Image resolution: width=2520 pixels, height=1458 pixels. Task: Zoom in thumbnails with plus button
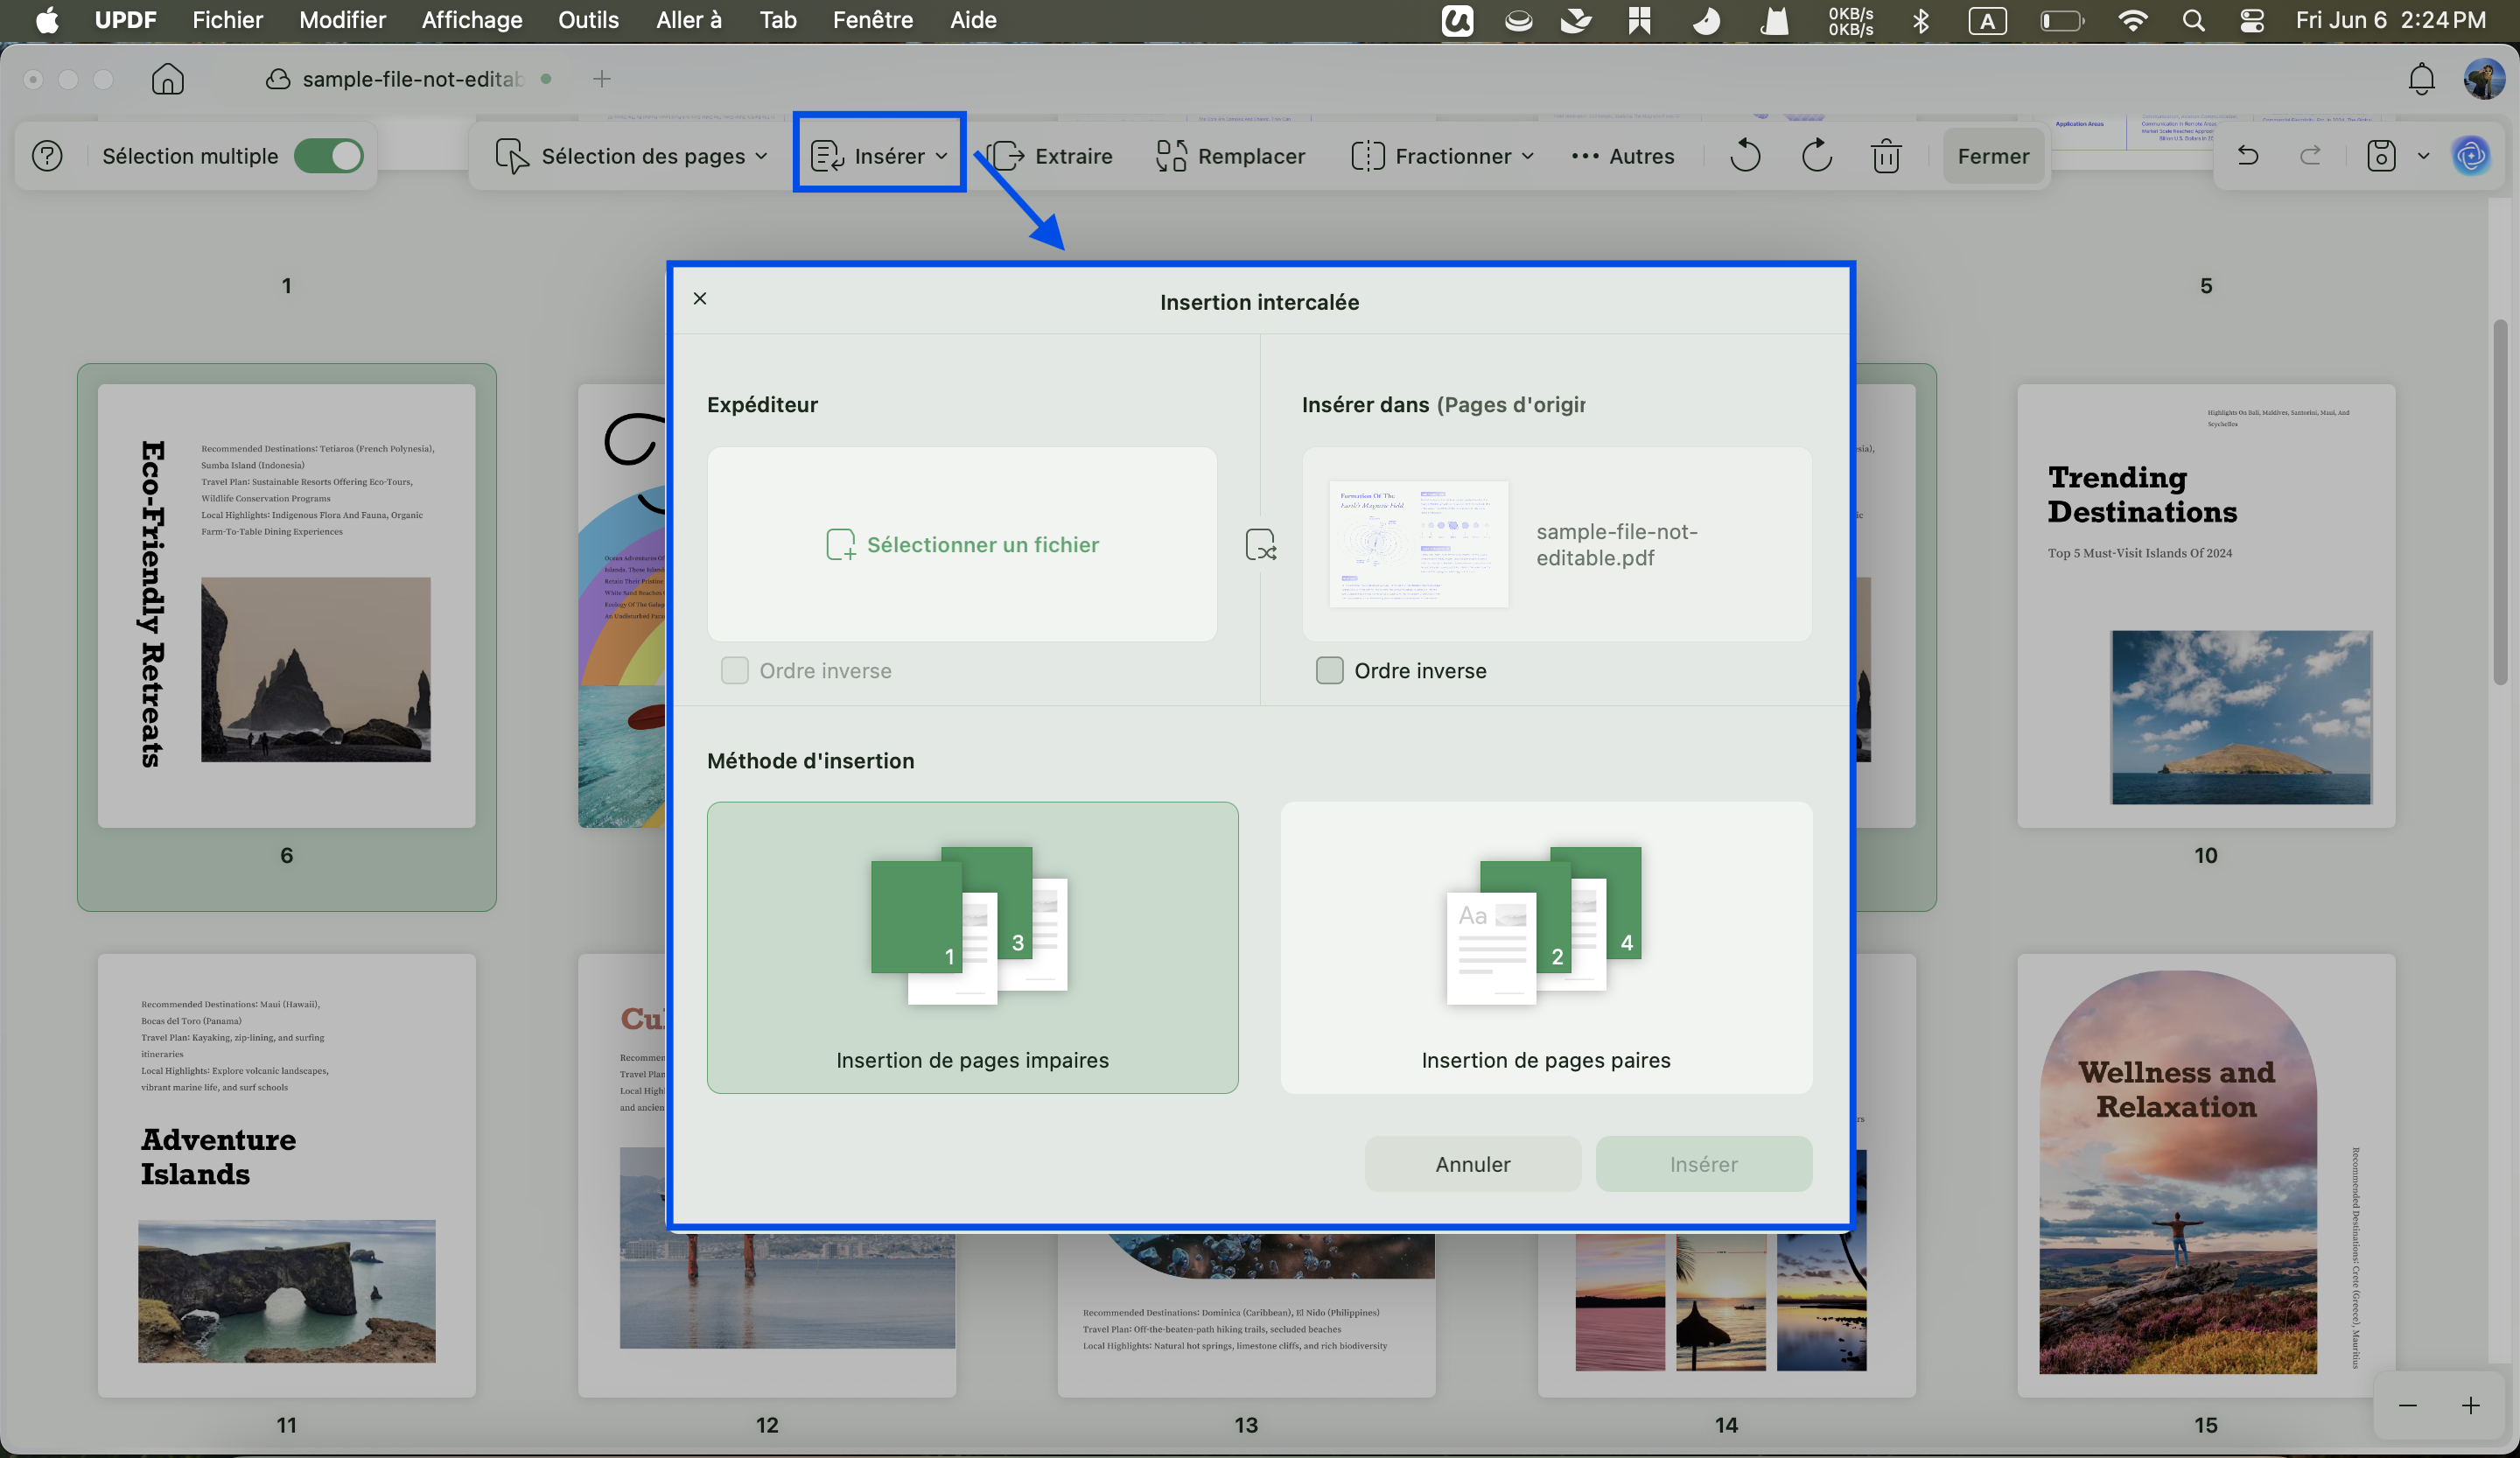pos(2471,1406)
